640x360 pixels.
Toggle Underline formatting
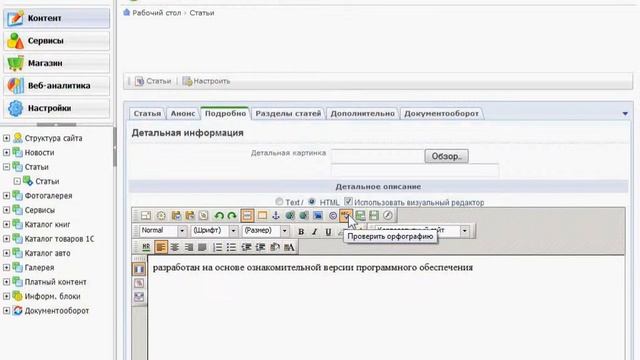328,231
